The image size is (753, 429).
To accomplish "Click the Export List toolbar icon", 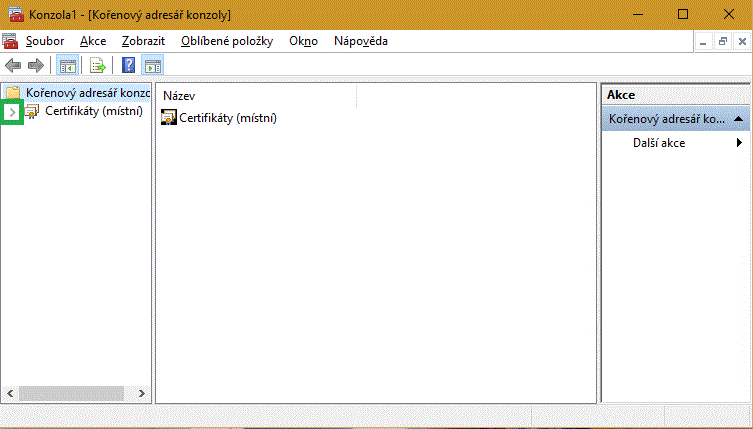I will 98,66.
